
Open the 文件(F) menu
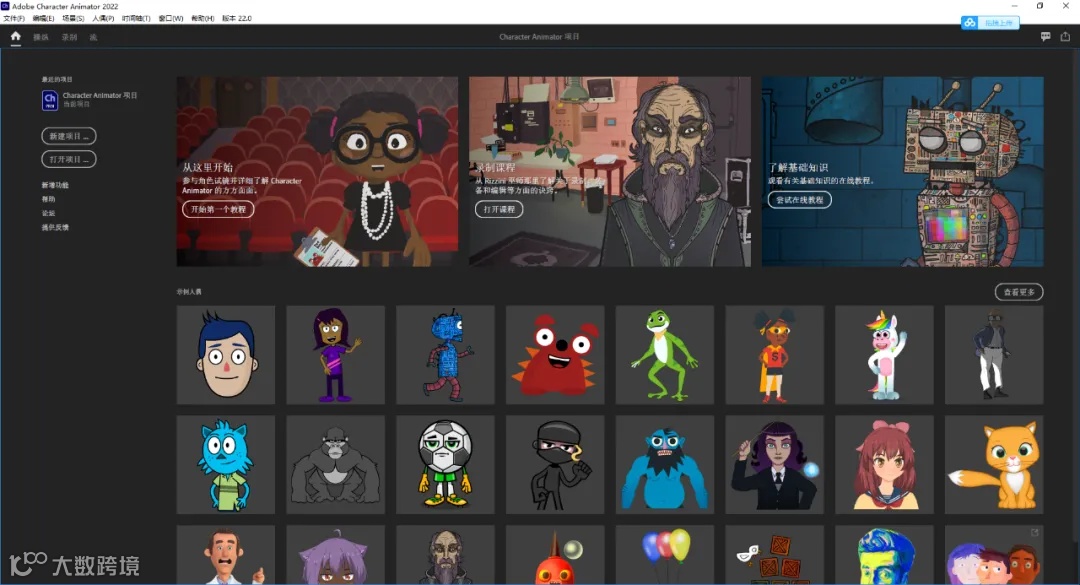click(x=14, y=18)
